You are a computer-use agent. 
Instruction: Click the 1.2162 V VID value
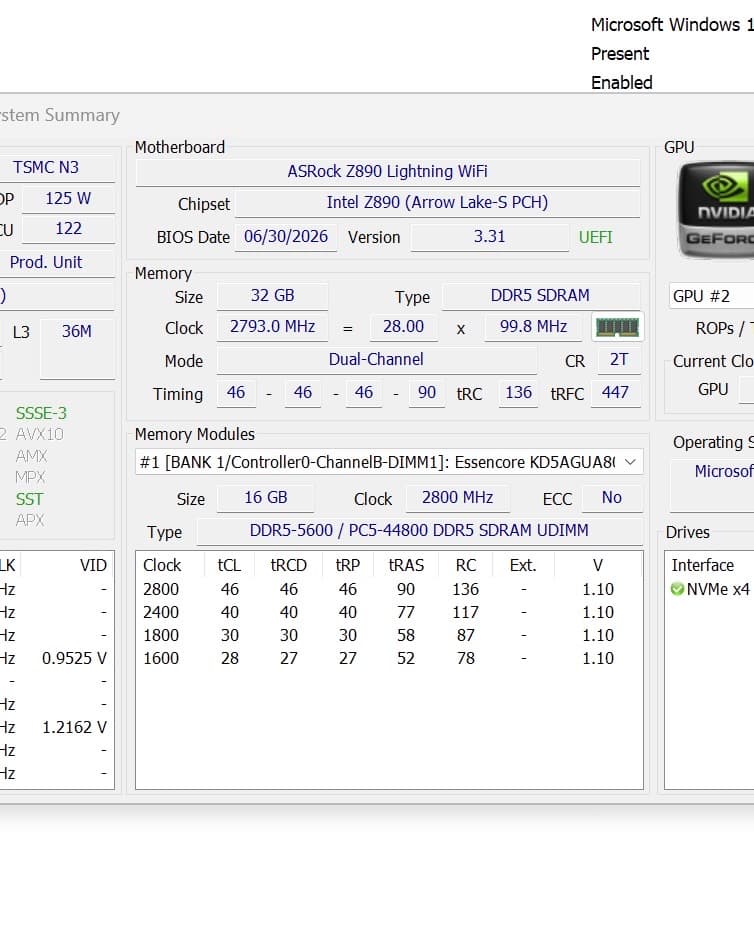click(74, 728)
